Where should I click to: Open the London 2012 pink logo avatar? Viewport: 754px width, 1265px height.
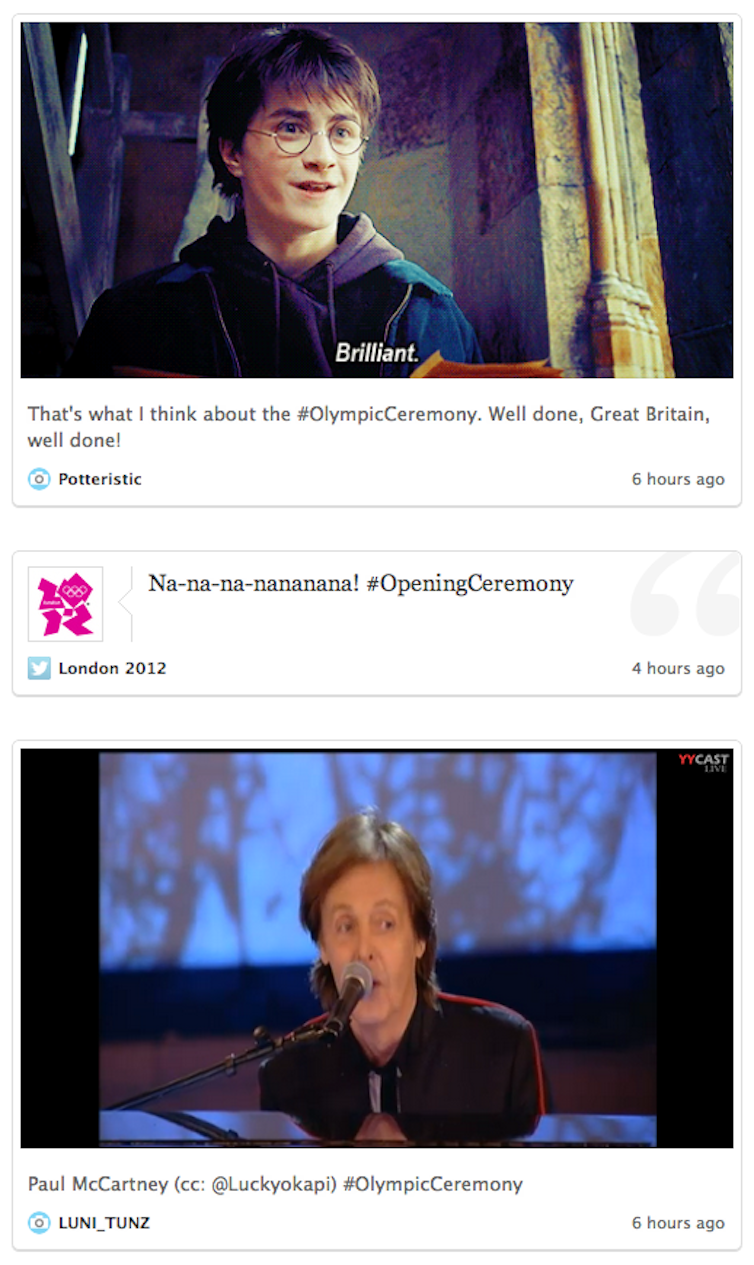pyautogui.click(x=65, y=604)
